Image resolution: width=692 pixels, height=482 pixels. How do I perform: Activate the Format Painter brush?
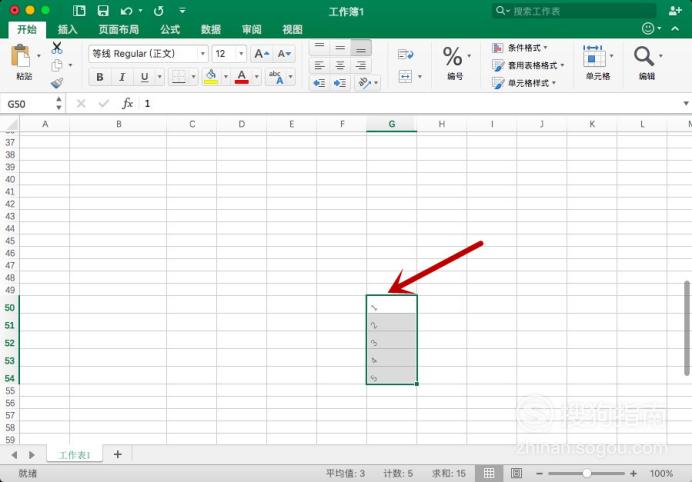pos(56,83)
